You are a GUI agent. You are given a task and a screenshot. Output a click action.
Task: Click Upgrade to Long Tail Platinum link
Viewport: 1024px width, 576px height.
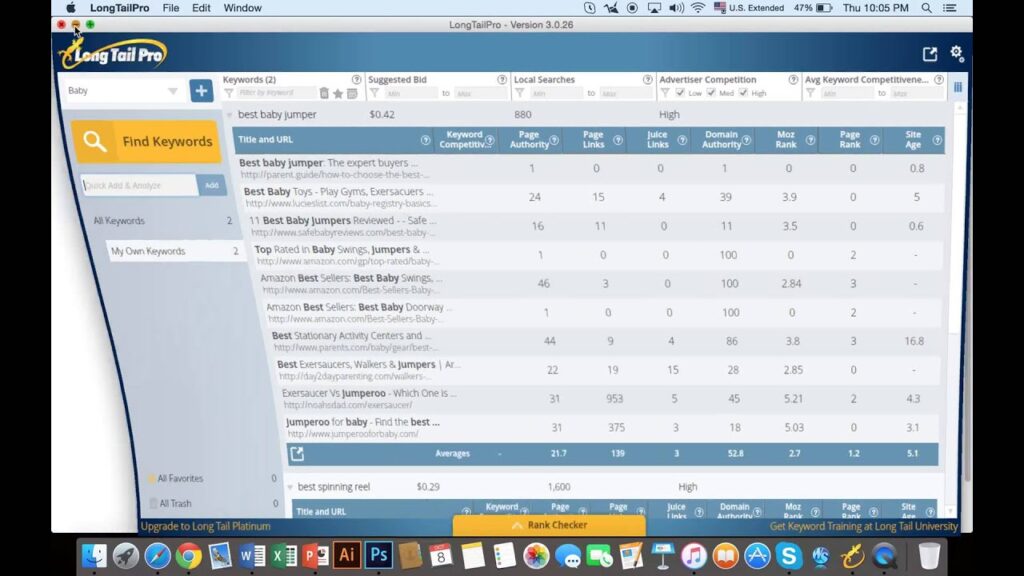tap(206, 526)
